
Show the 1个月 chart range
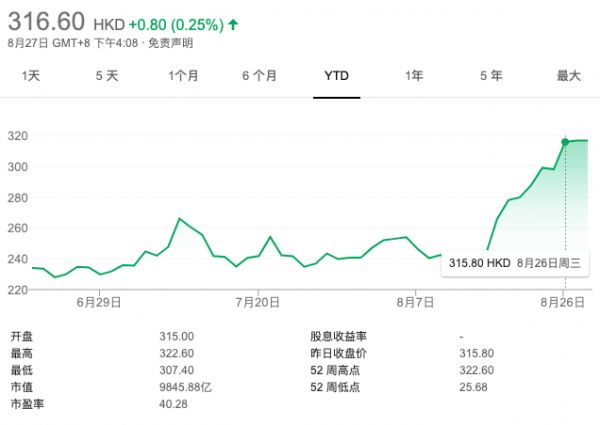(x=184, y=76)
